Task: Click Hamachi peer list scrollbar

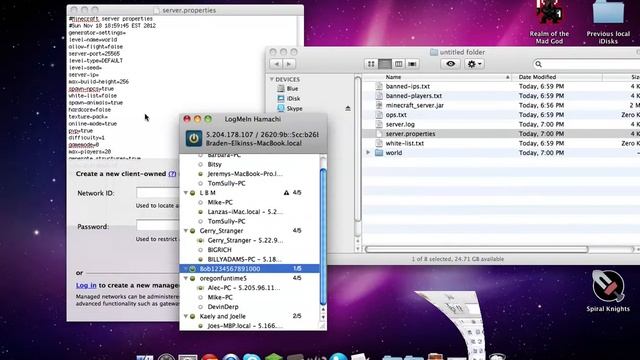Action: point(323,237)
